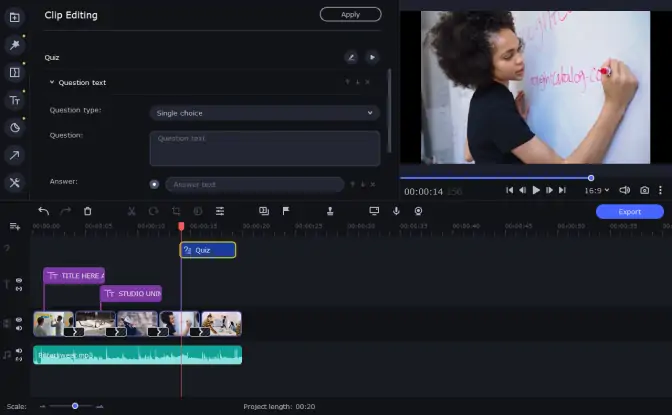Move the answer row up
The image size is (672, 415).
click(352, 184)
